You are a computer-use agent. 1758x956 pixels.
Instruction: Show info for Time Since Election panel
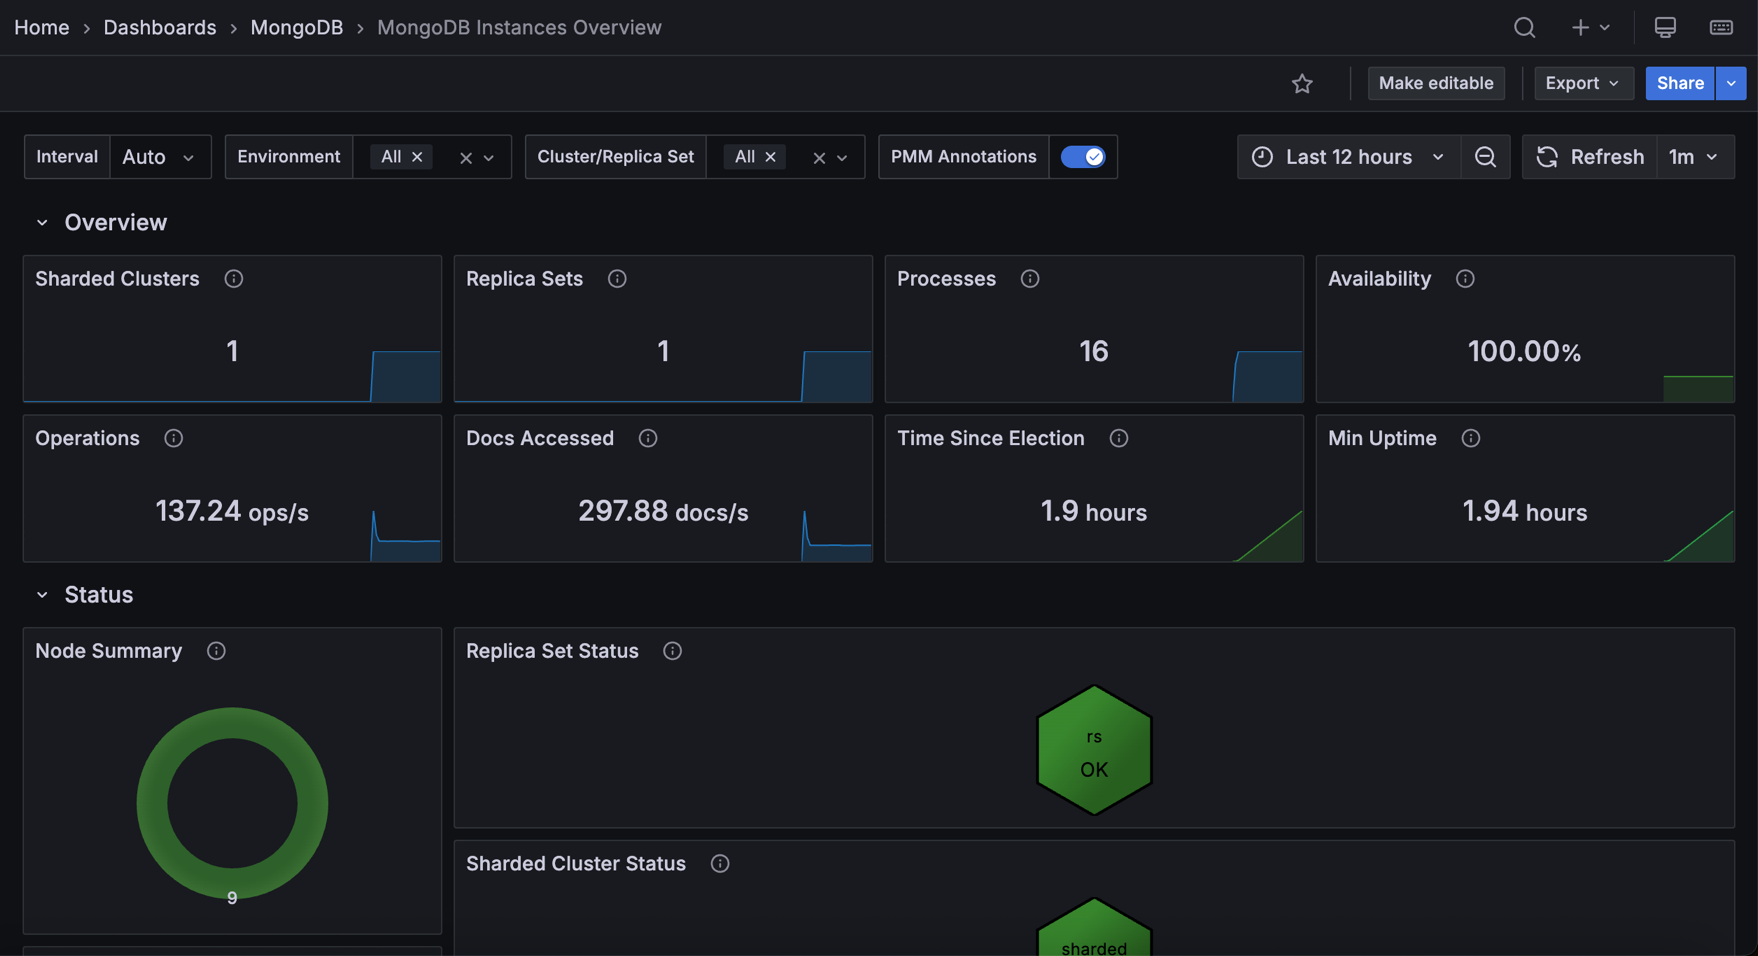(x=1119, y=439)
